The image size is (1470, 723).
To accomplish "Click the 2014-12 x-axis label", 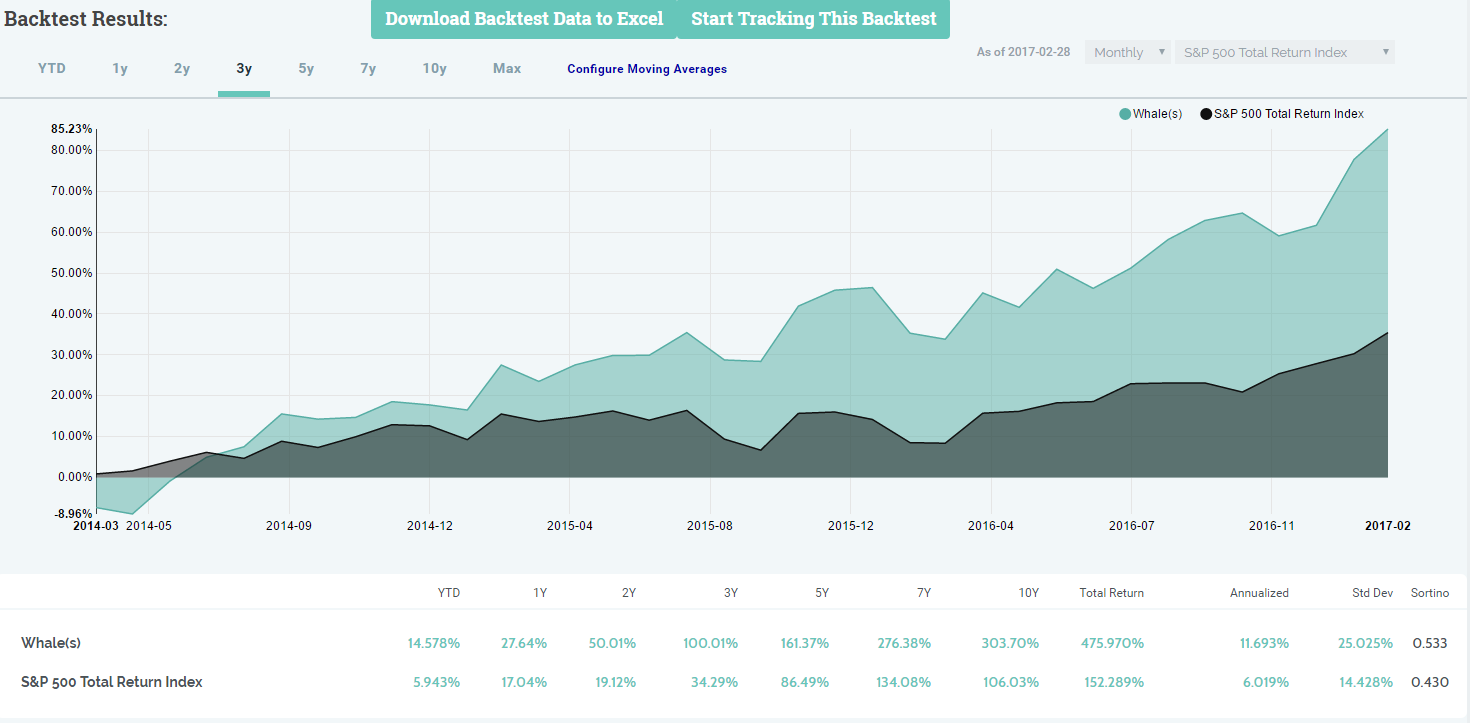I will 428,525.
